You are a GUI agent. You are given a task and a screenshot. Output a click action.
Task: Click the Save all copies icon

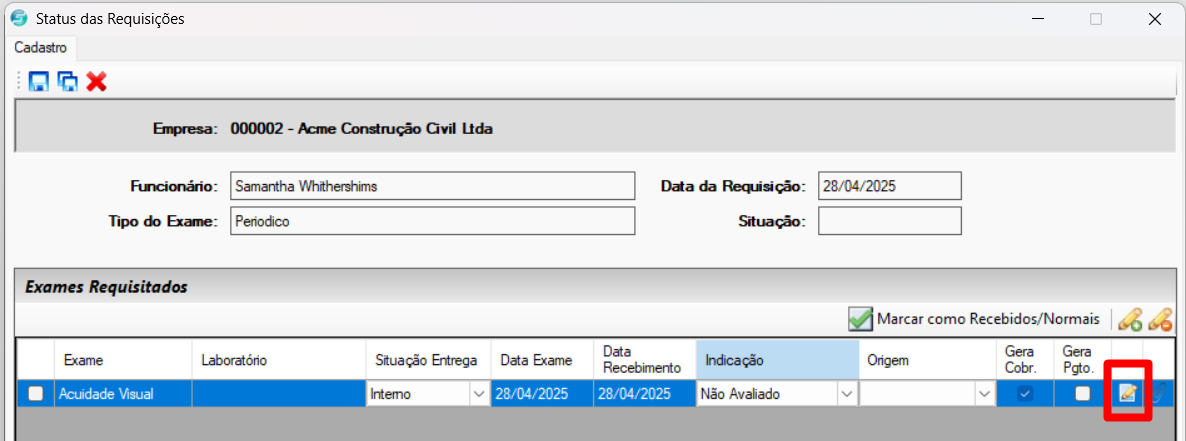point(67,82)
